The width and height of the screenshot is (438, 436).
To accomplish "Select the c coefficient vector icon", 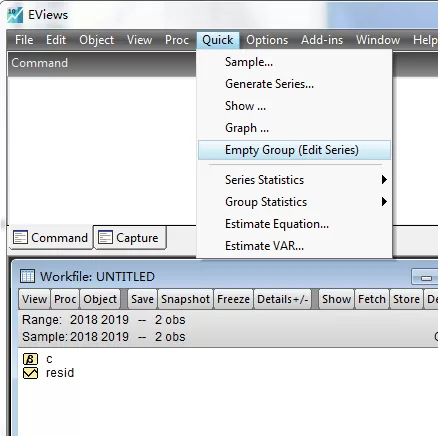I will coord(30,359).
